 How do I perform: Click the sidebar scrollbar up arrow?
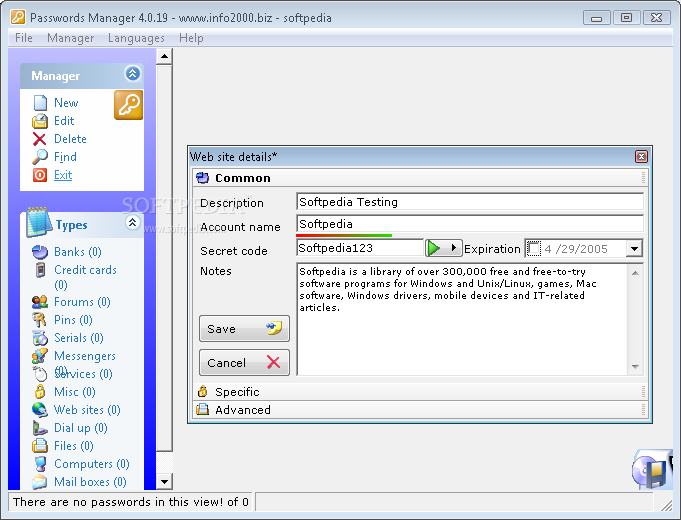click(x=164, y=56)
